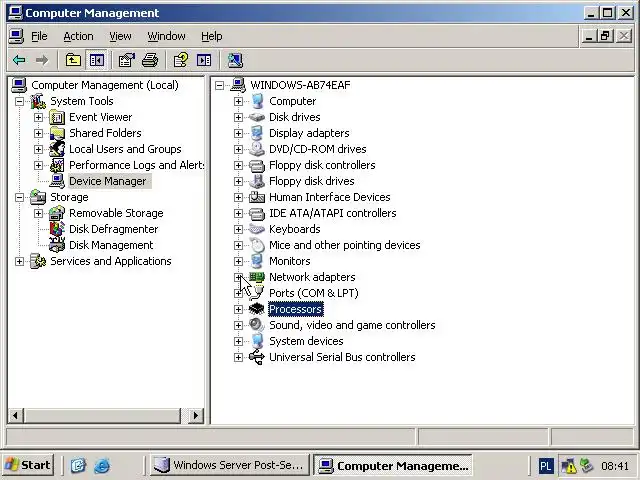Expand the Computer device category
Image resolution: width=640 pixels, height=480 pixels.
[238, 101]
